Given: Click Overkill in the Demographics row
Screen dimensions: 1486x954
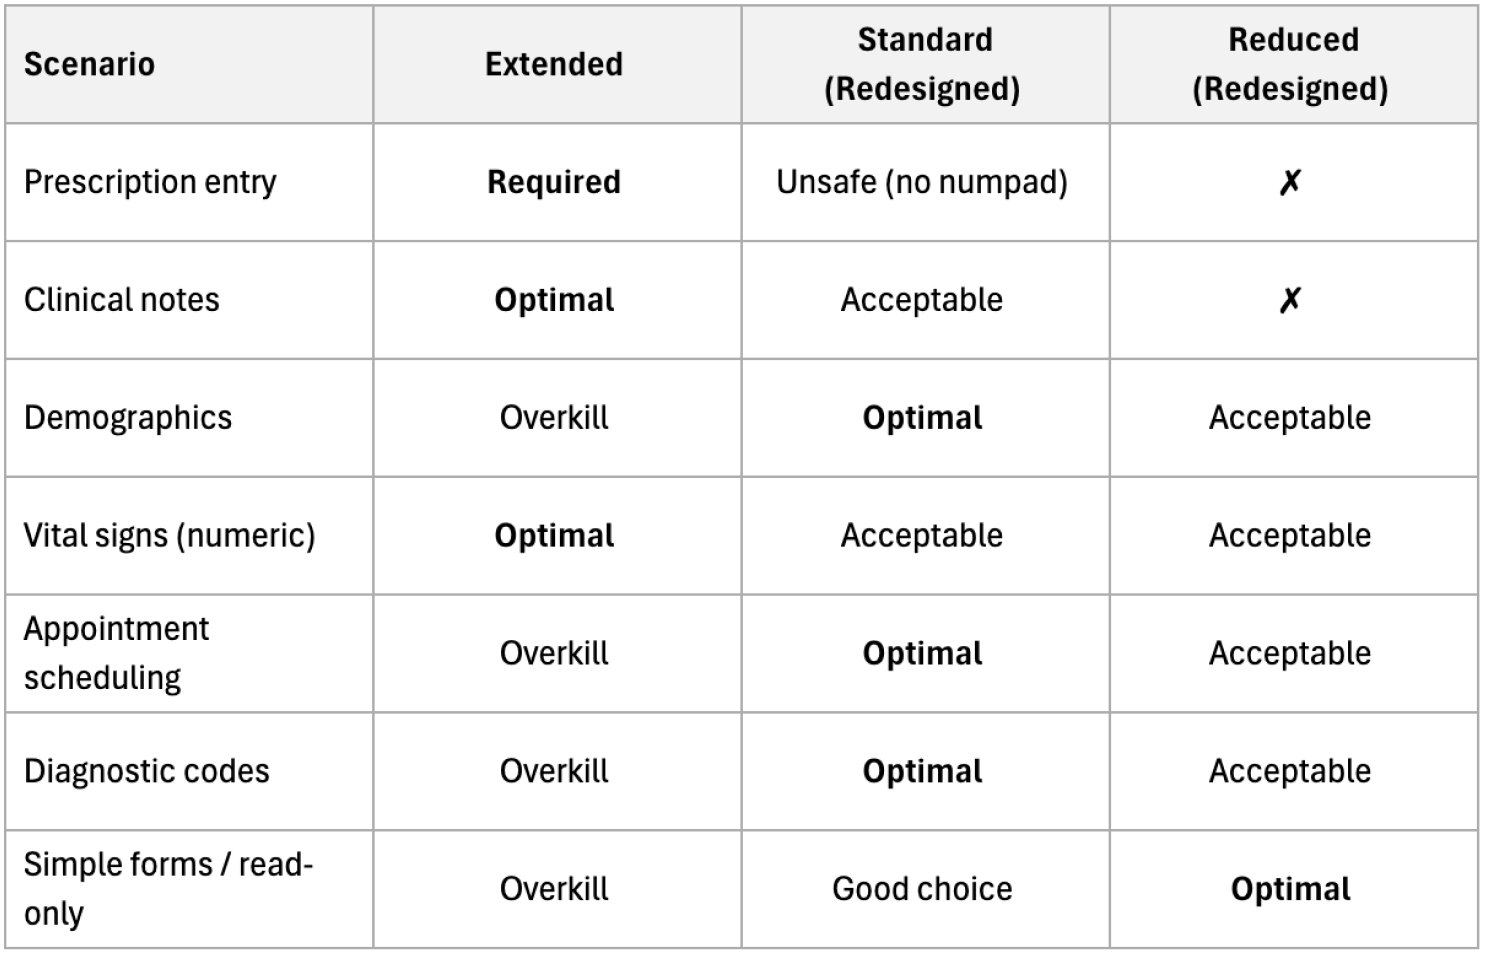Looking at the screenshot, I should click(x=554, y=418).
